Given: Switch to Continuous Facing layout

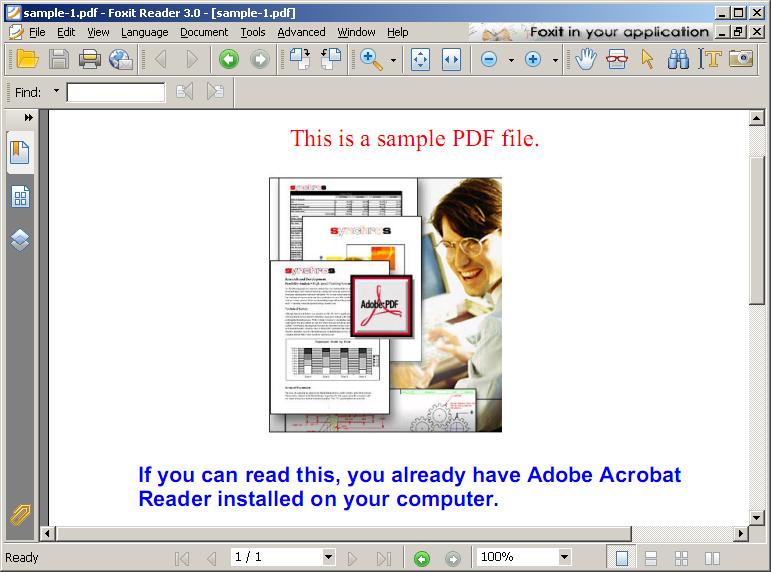Looking at the screenshot, I should pos(682,558).
